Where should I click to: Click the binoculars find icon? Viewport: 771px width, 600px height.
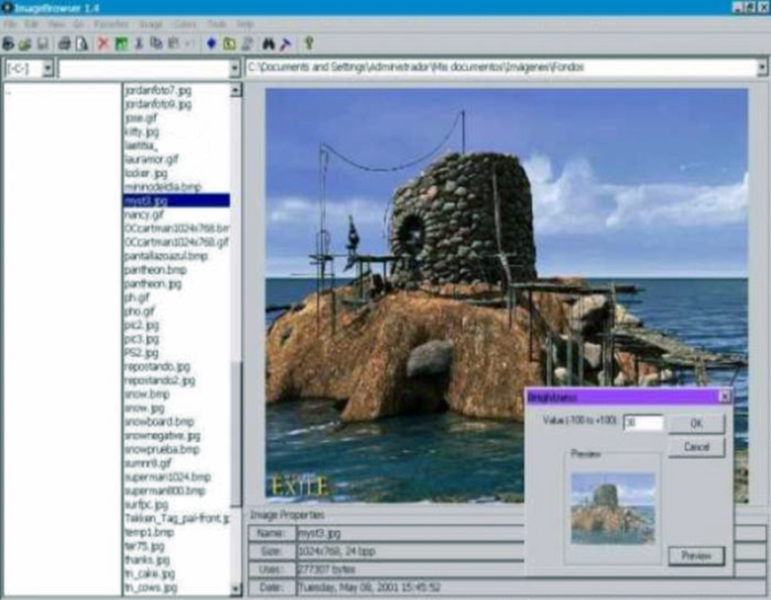268,44
